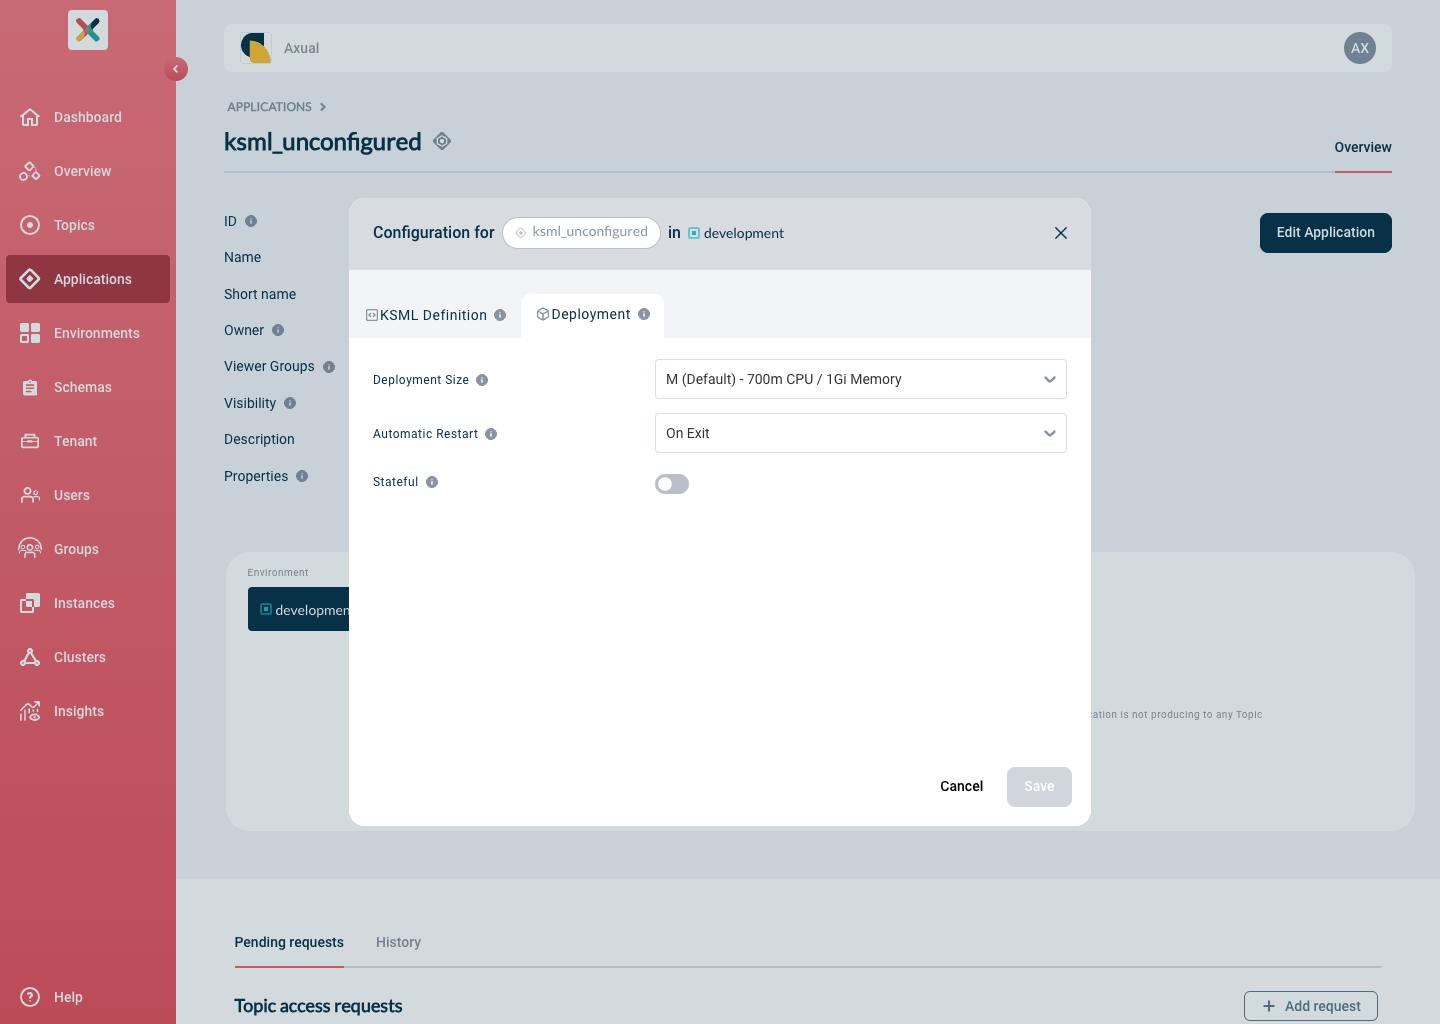Select the Pending requests tab

[289, 943]
